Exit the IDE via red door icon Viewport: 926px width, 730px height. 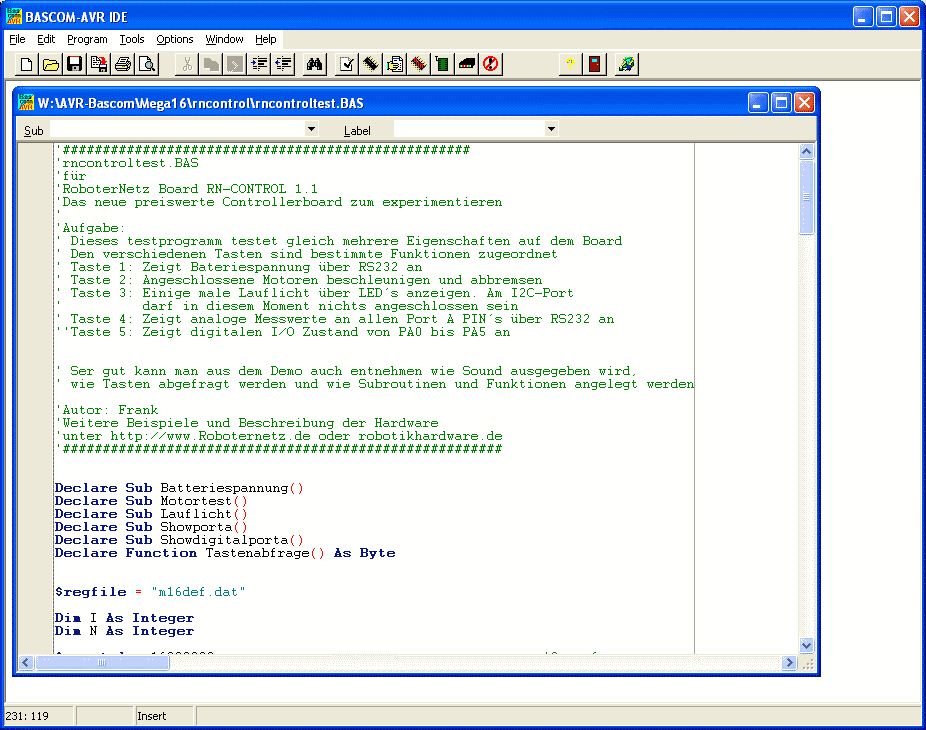pyautogui.click(x=594, y=64)
